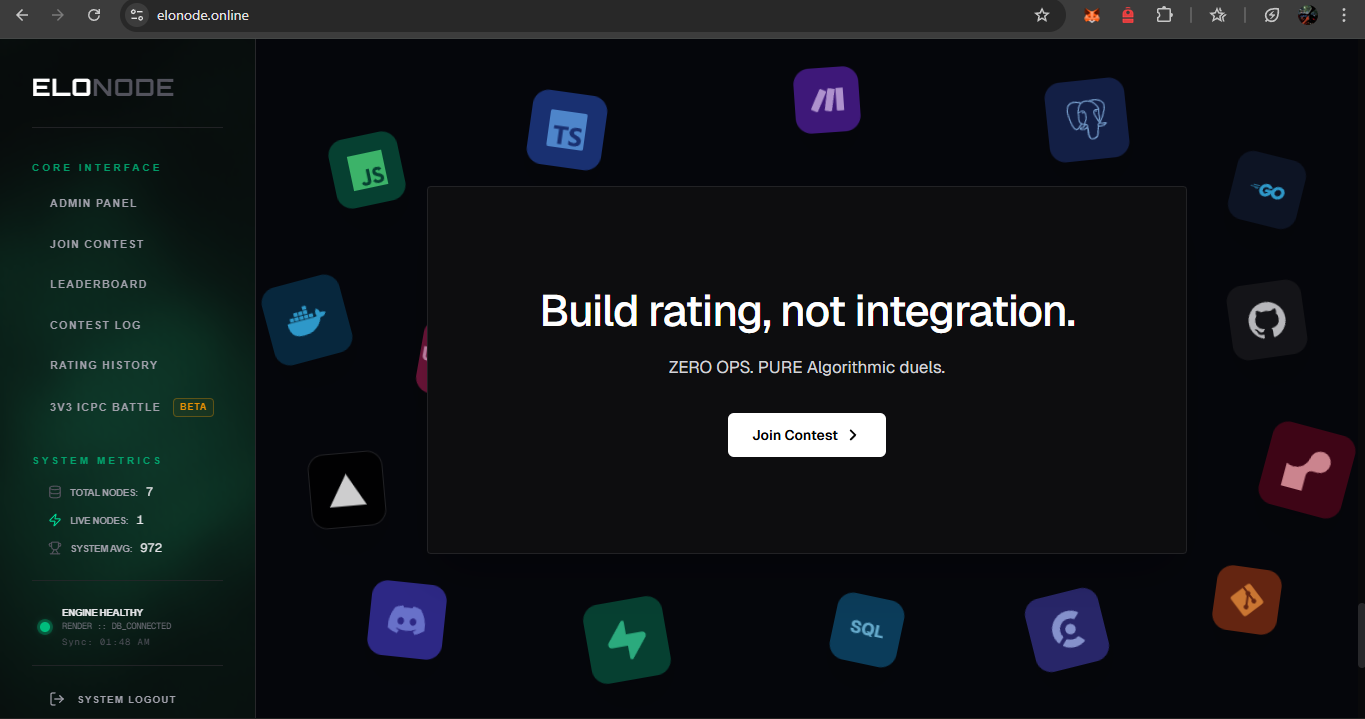Open the browser extensions puzzle icon
The image size is (1365, 719).
point(1164,15)
